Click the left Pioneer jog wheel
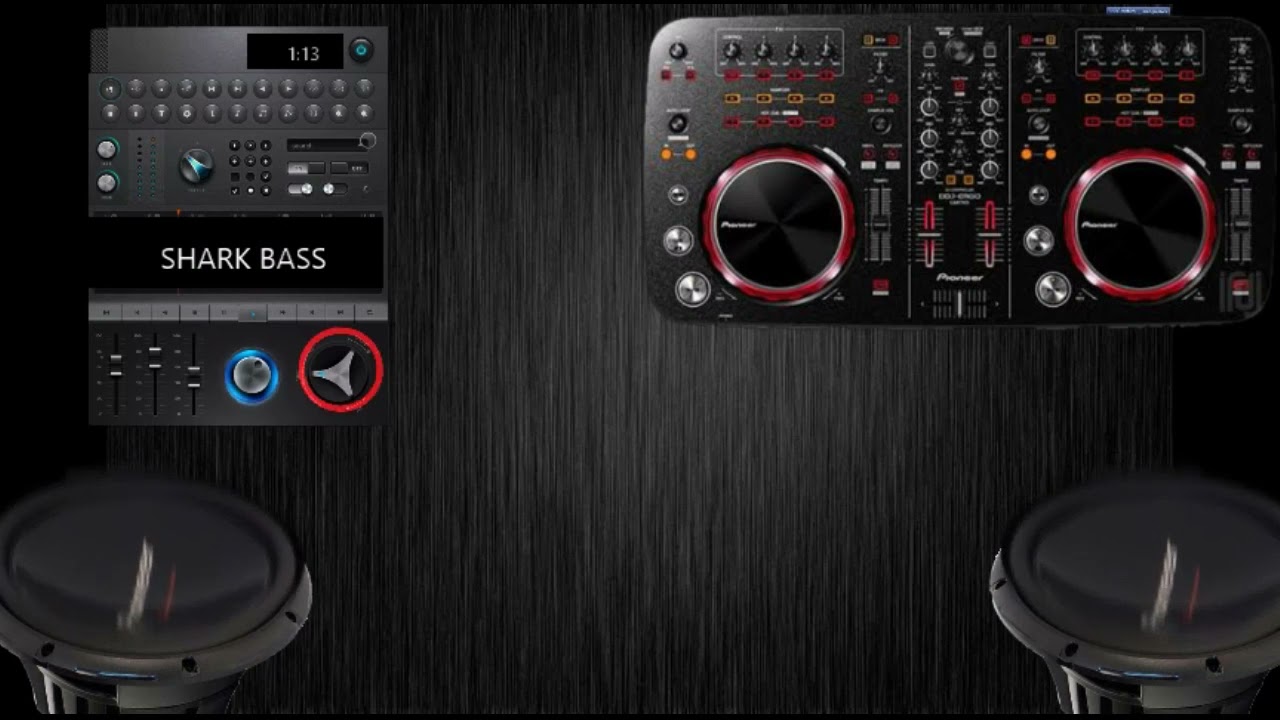 pos(779,225)
